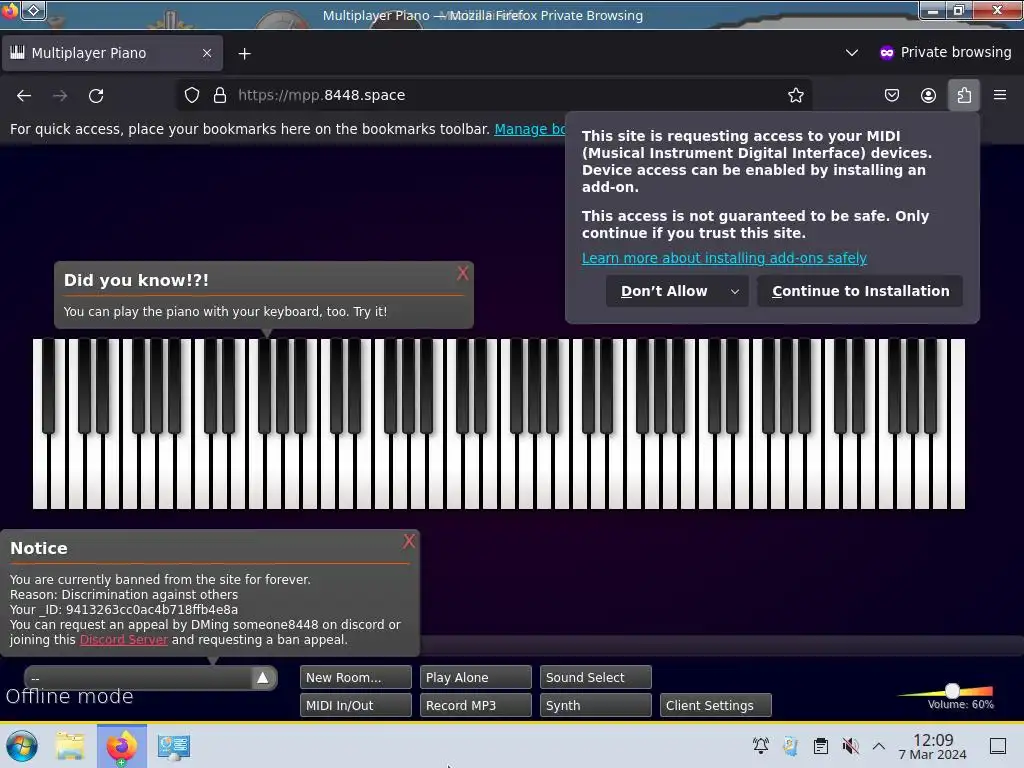1024x768 pixels.
Task: Start Record MP3
Action: [475, 705]
